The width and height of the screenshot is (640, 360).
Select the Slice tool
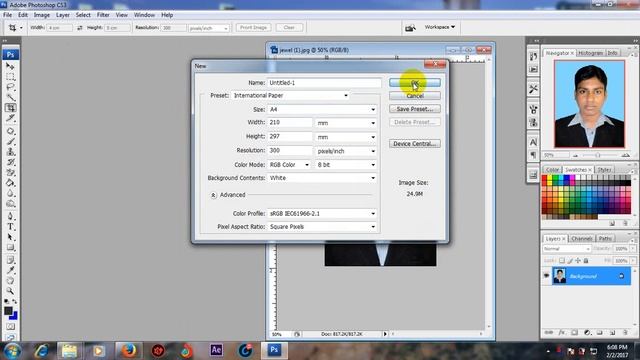[x=11, y=118]
